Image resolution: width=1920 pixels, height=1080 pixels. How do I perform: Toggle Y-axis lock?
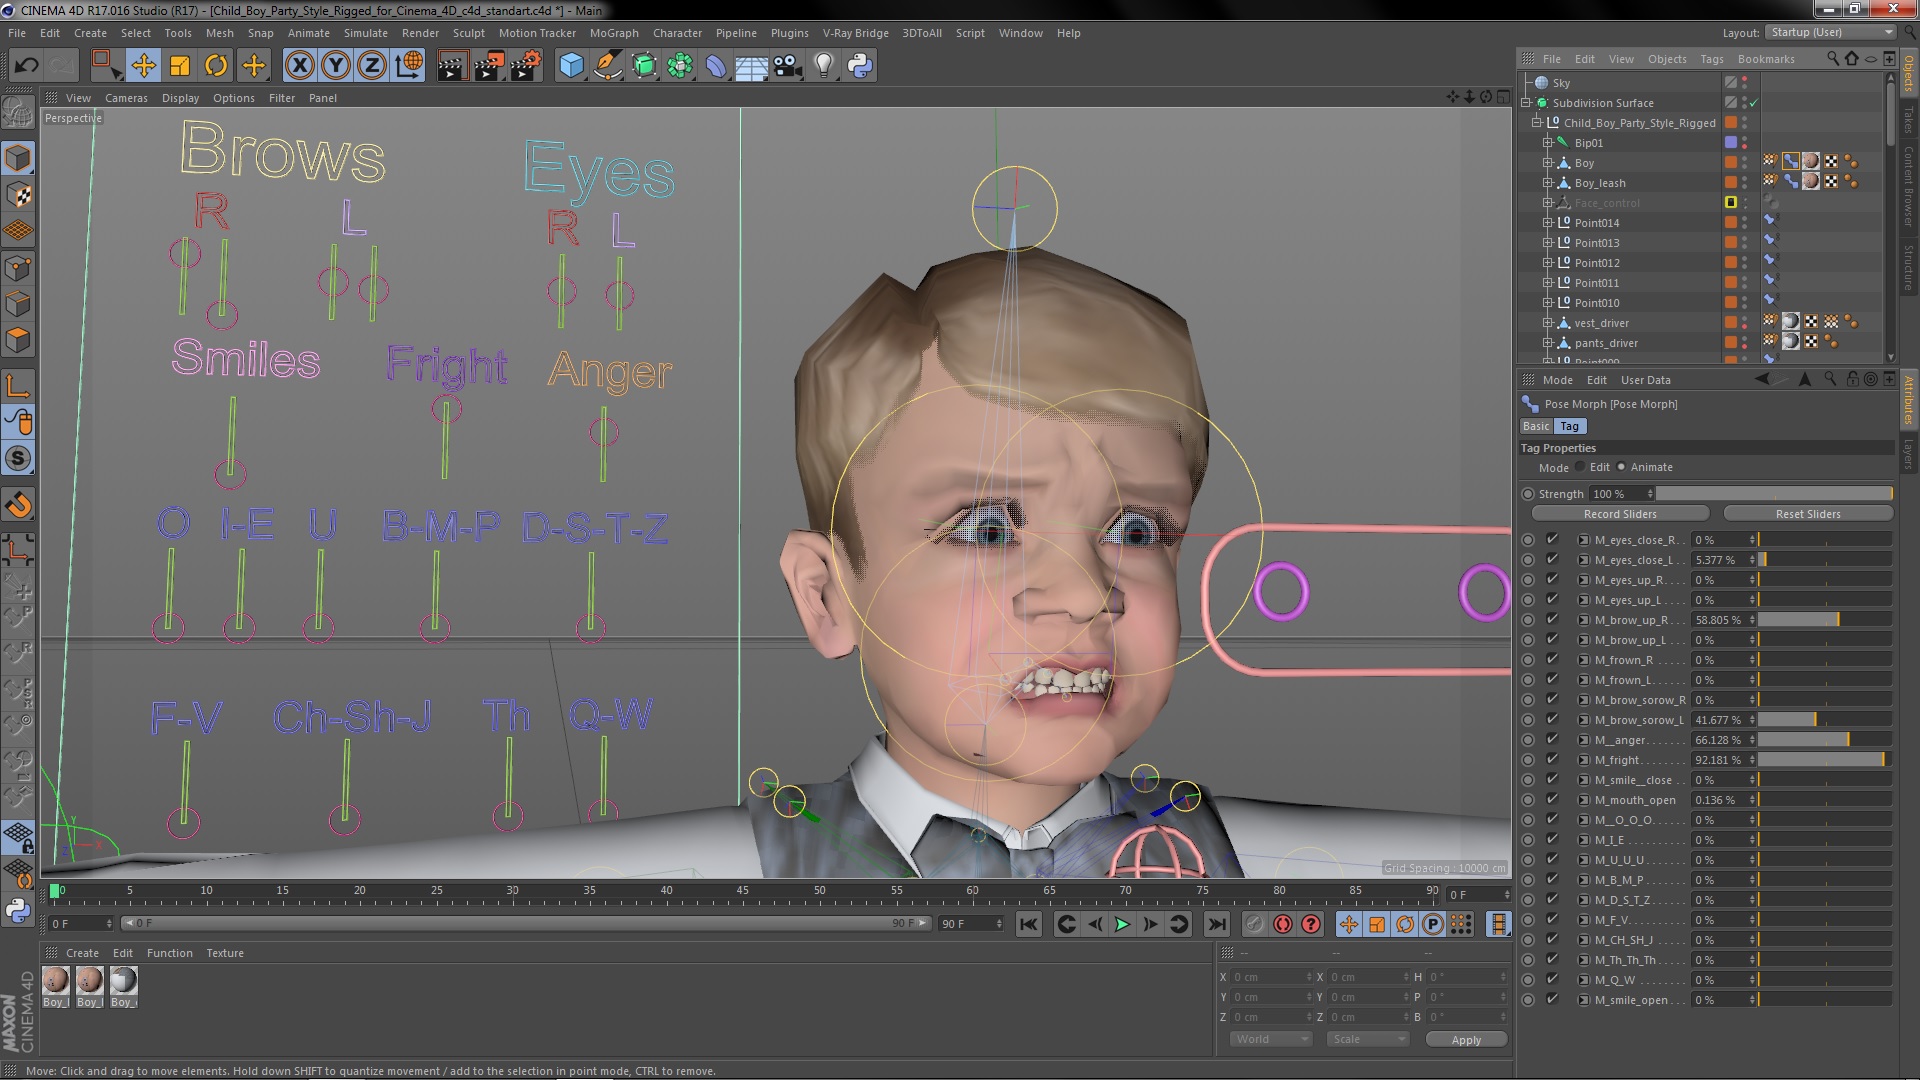pyautogui.click(x=336, y=66)
